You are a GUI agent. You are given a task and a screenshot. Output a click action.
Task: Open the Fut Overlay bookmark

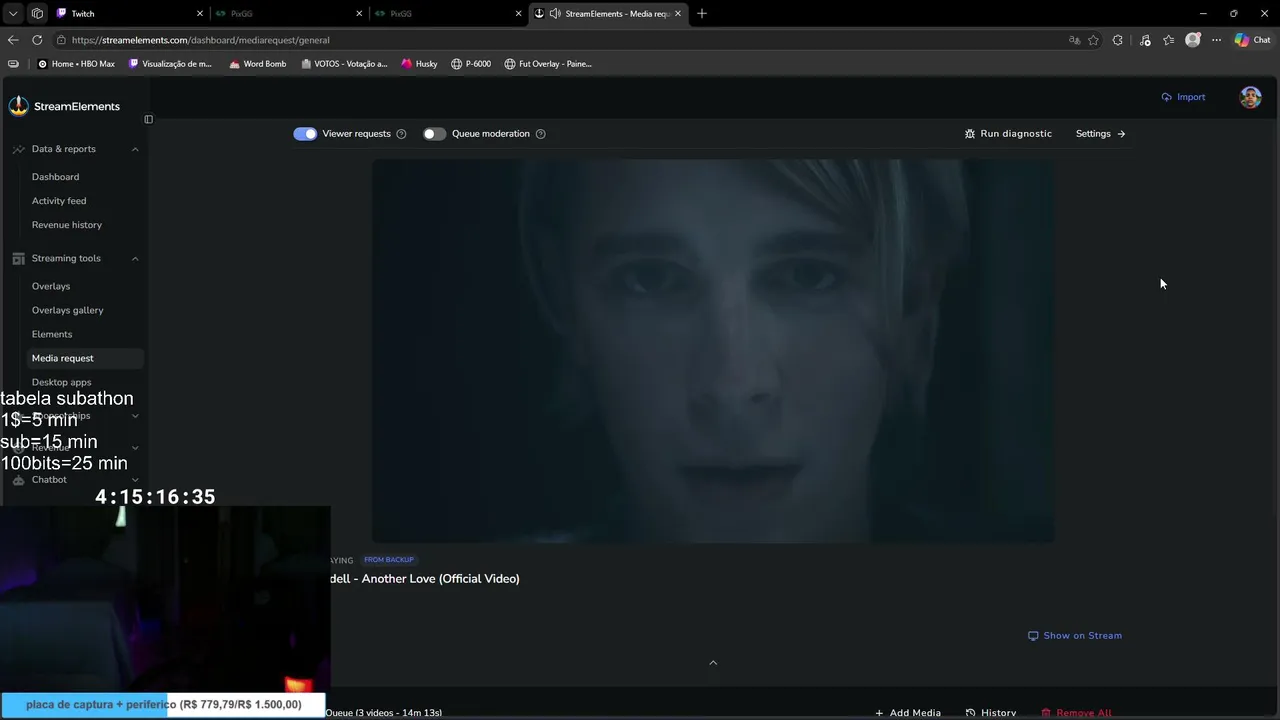pyautogui.click(x=547, y=64)
